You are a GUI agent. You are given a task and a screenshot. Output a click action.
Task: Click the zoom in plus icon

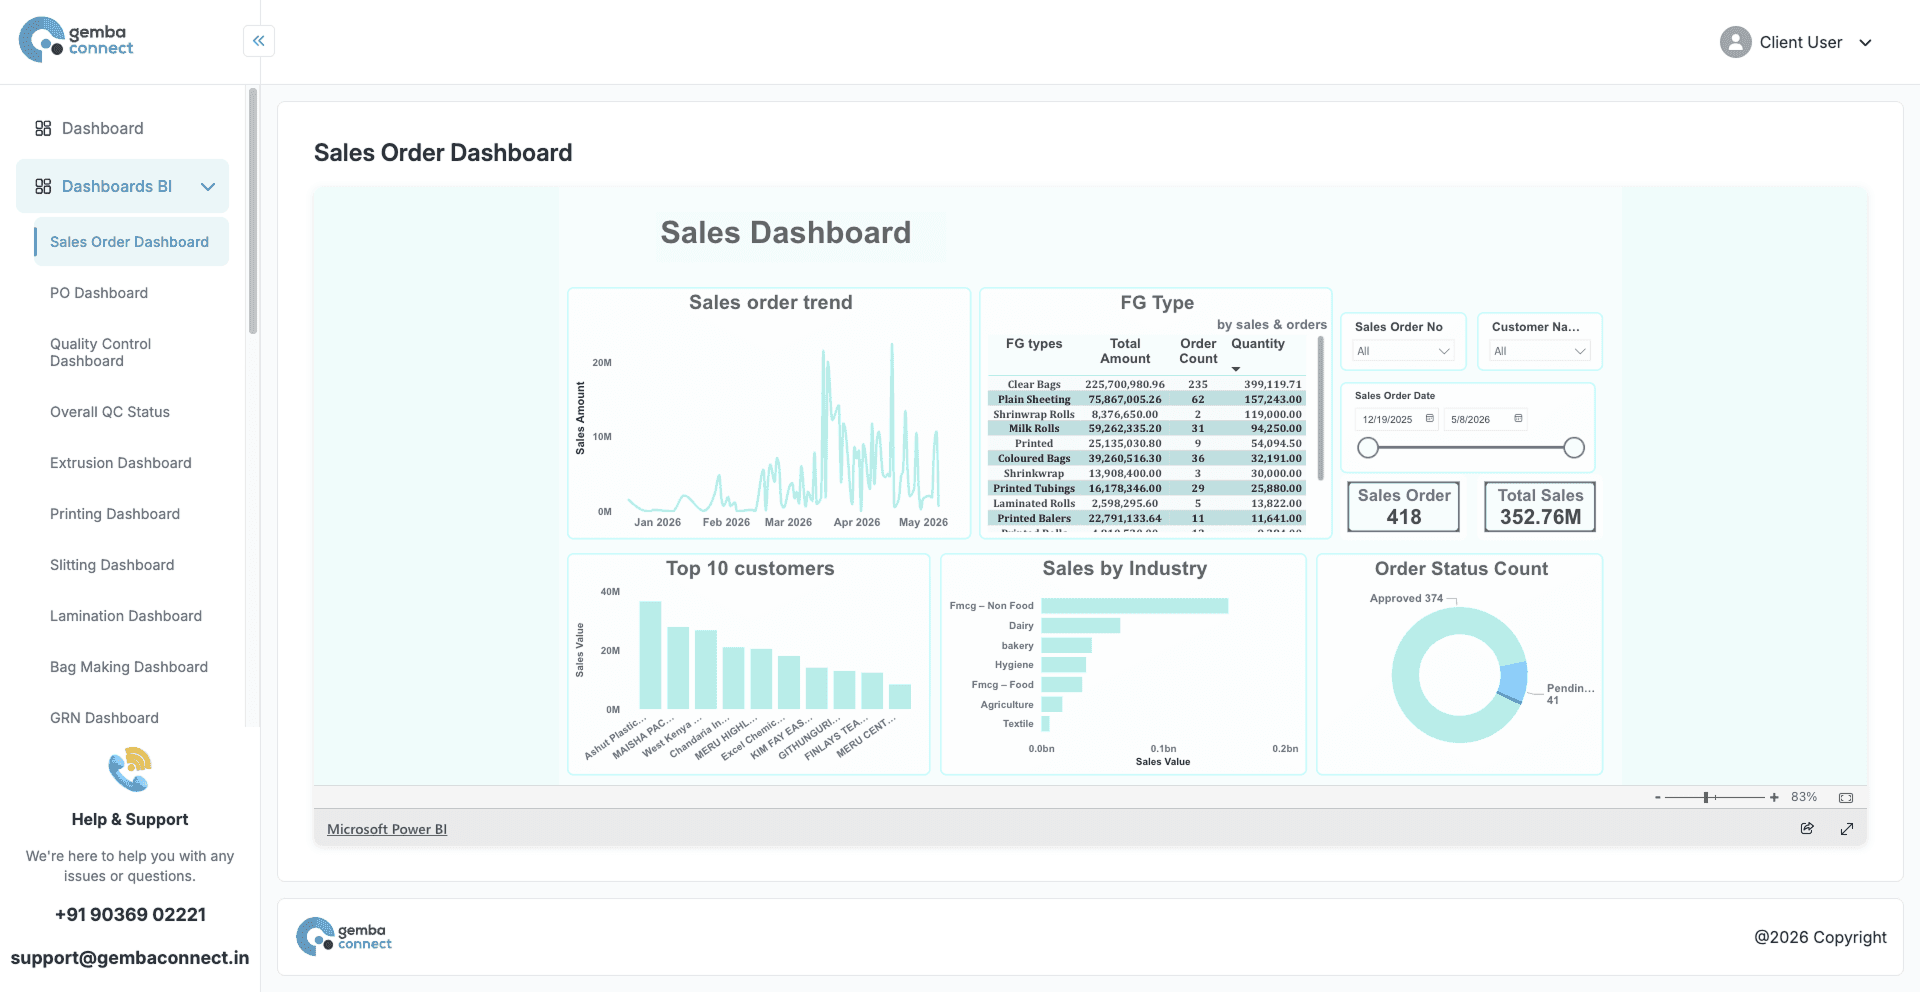1774,797
